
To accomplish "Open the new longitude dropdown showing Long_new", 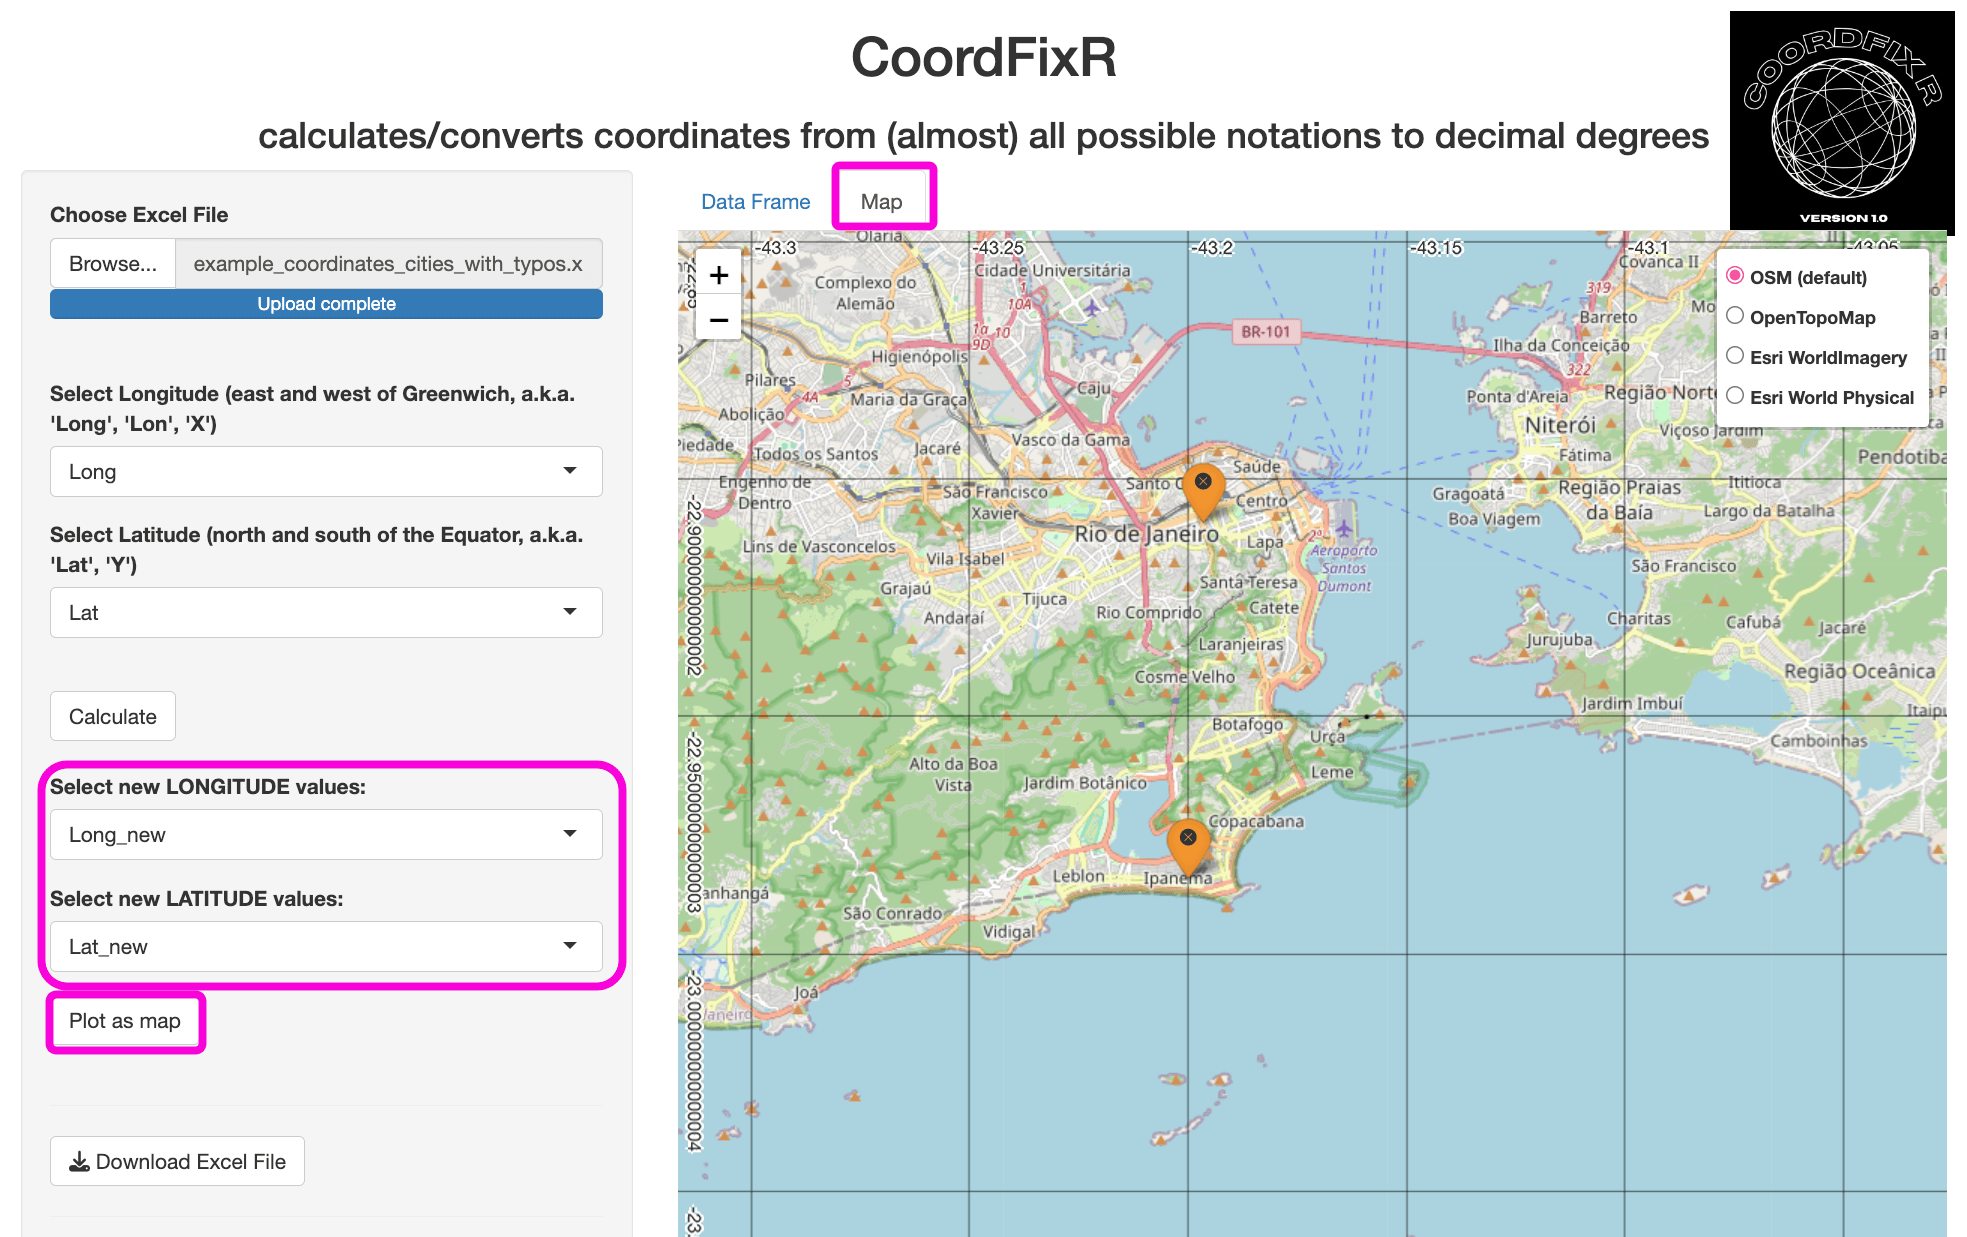I will [x=326, y=834].
